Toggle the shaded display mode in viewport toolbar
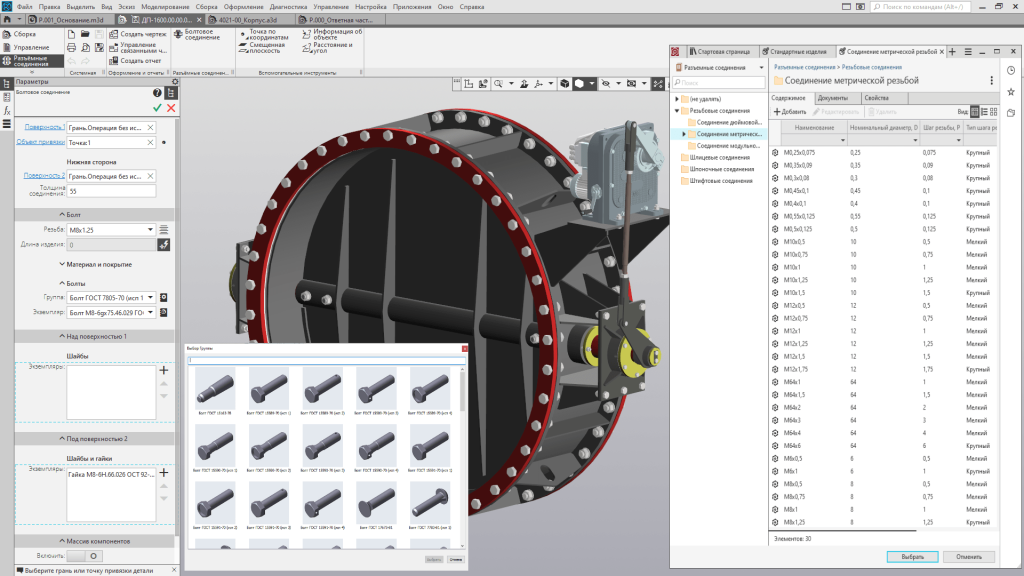This screenshot has height=576, width=1024. point(579,84)
